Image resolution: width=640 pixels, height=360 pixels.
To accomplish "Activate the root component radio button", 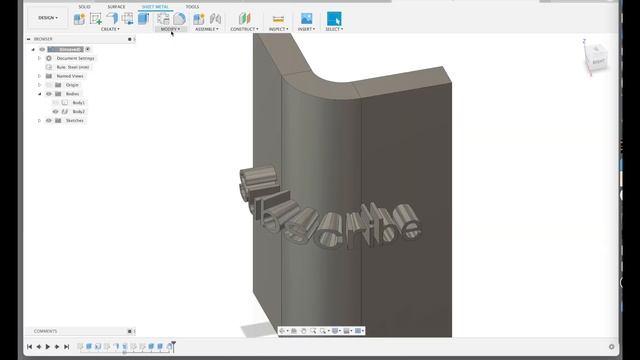I will [88, 49].
